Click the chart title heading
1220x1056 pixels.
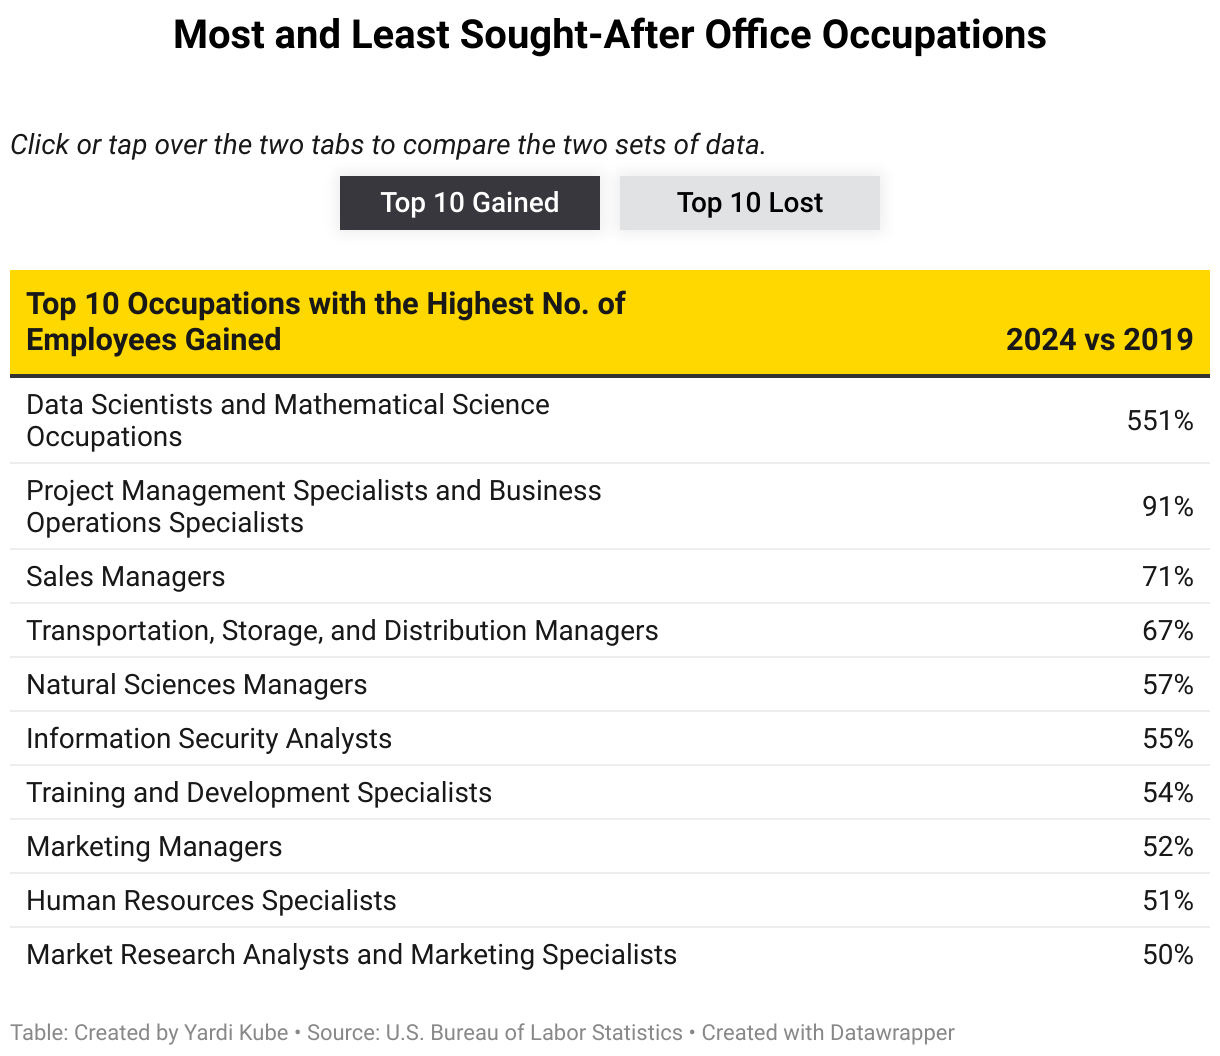[x=610, y=35]
